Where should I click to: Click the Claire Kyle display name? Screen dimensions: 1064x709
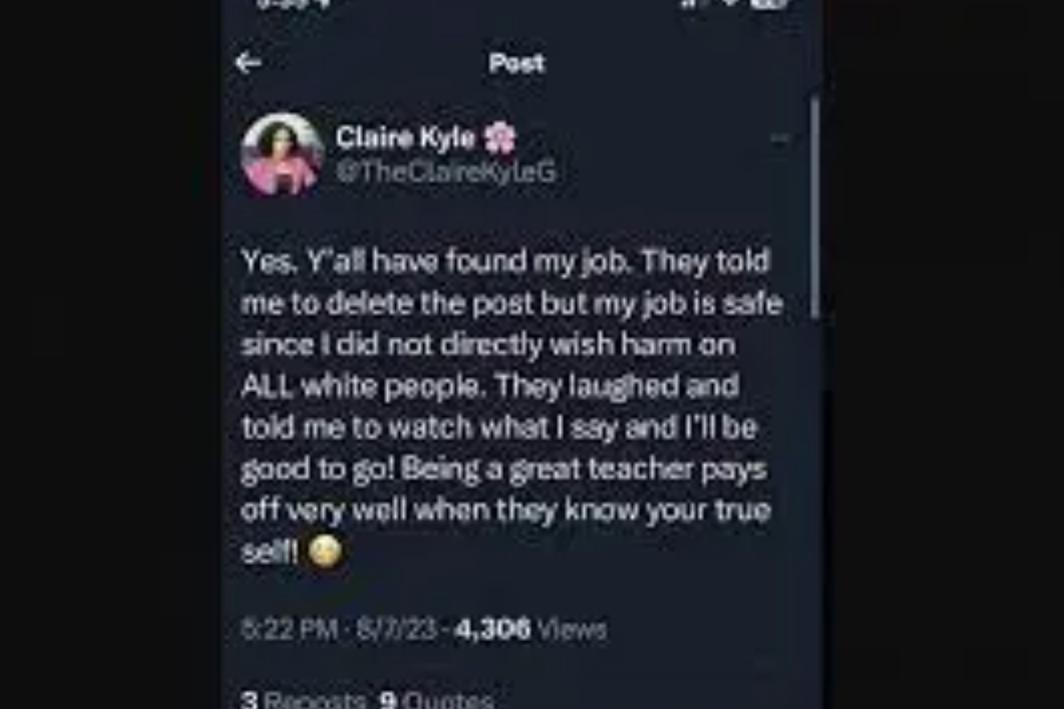coord(405,138)
